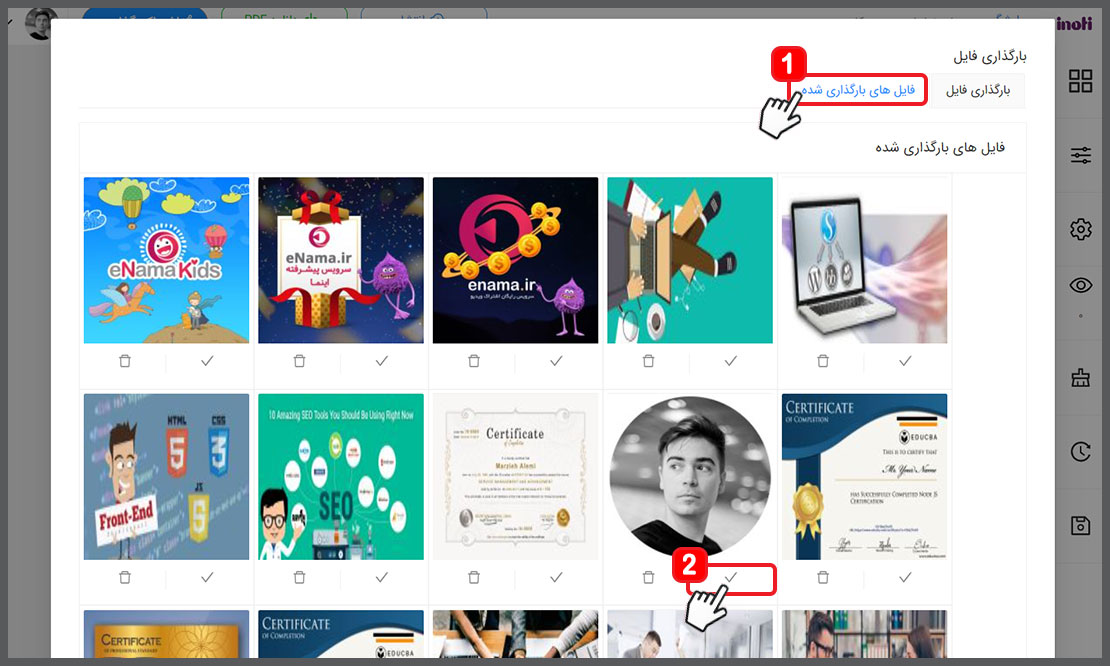Screen dimensions: 1110x666
Task: Open the settings gear in sidebar
Action: click(x=1080, y=229)
